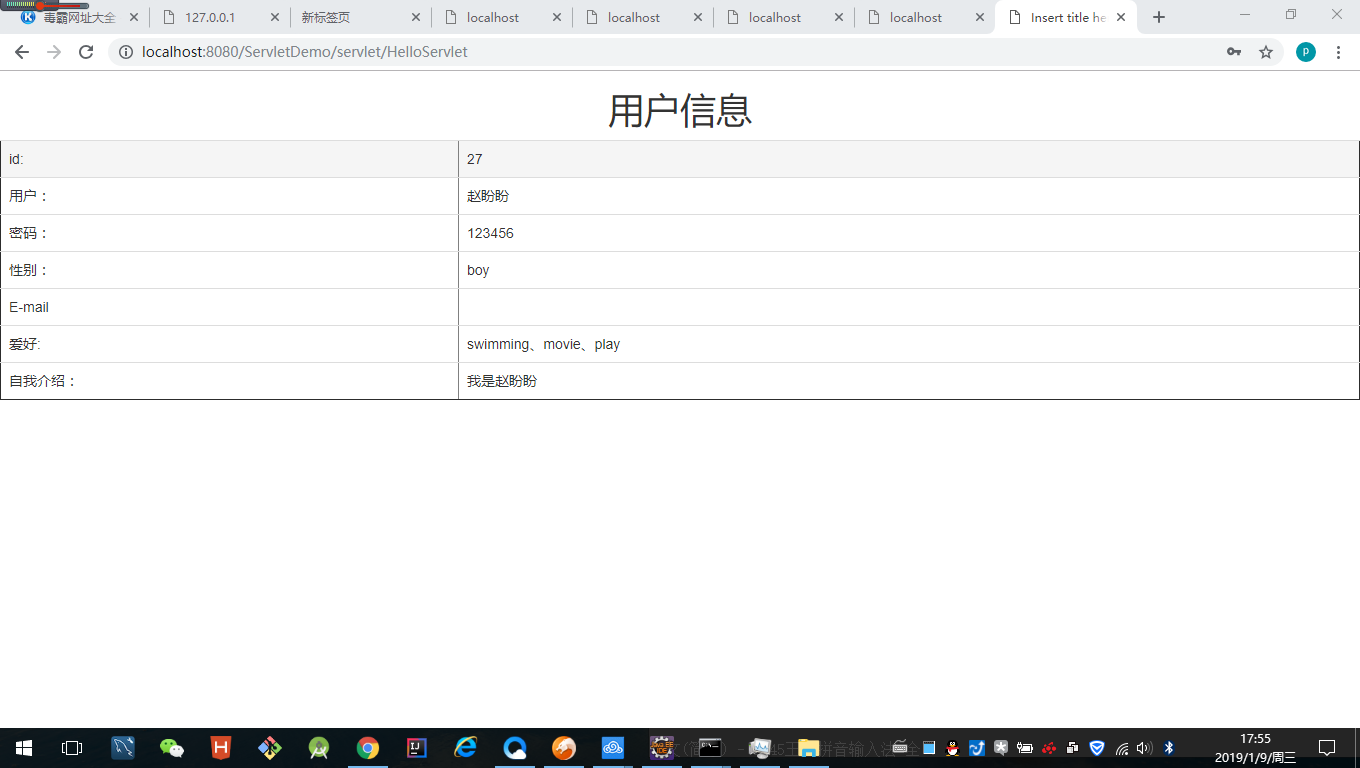Screen dimensions: 1360x768
Task: Click the forward navigation arrow
Action: (x=53, y=52)
